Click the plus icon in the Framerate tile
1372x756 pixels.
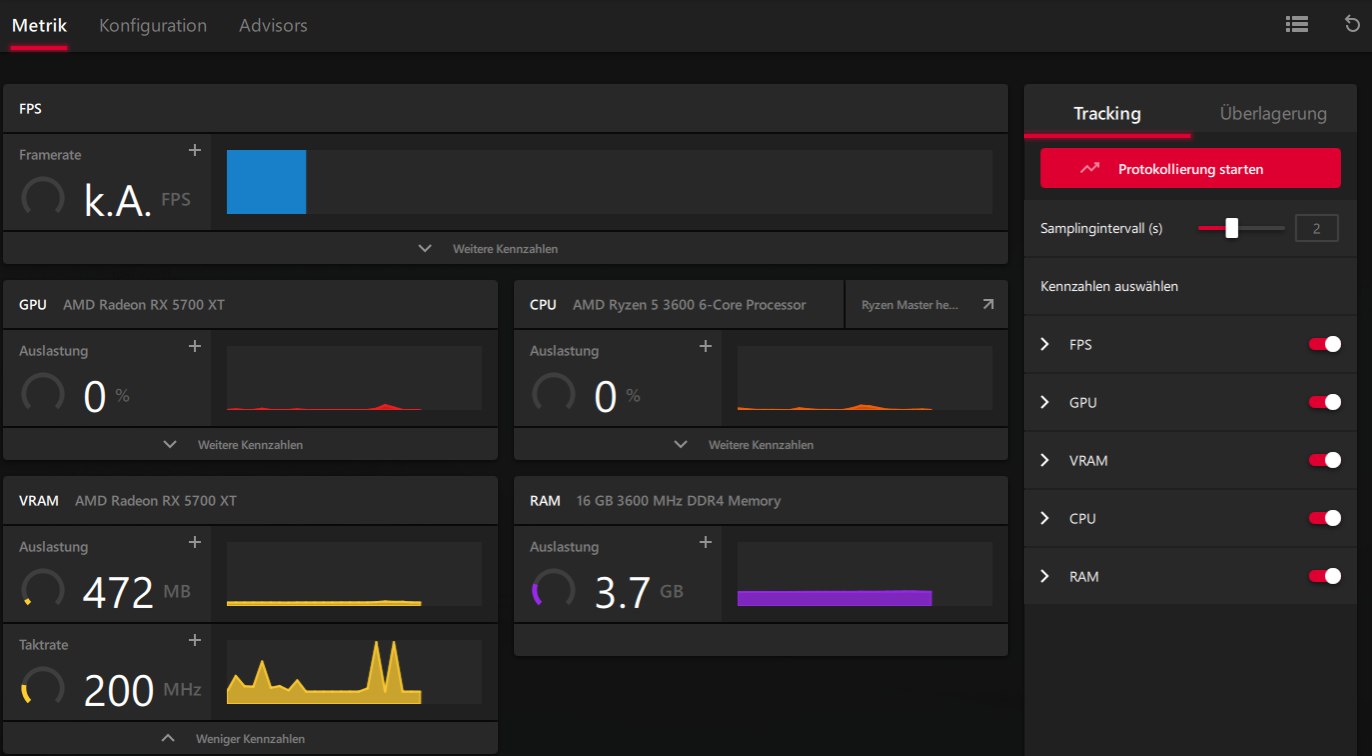(195, 150)
